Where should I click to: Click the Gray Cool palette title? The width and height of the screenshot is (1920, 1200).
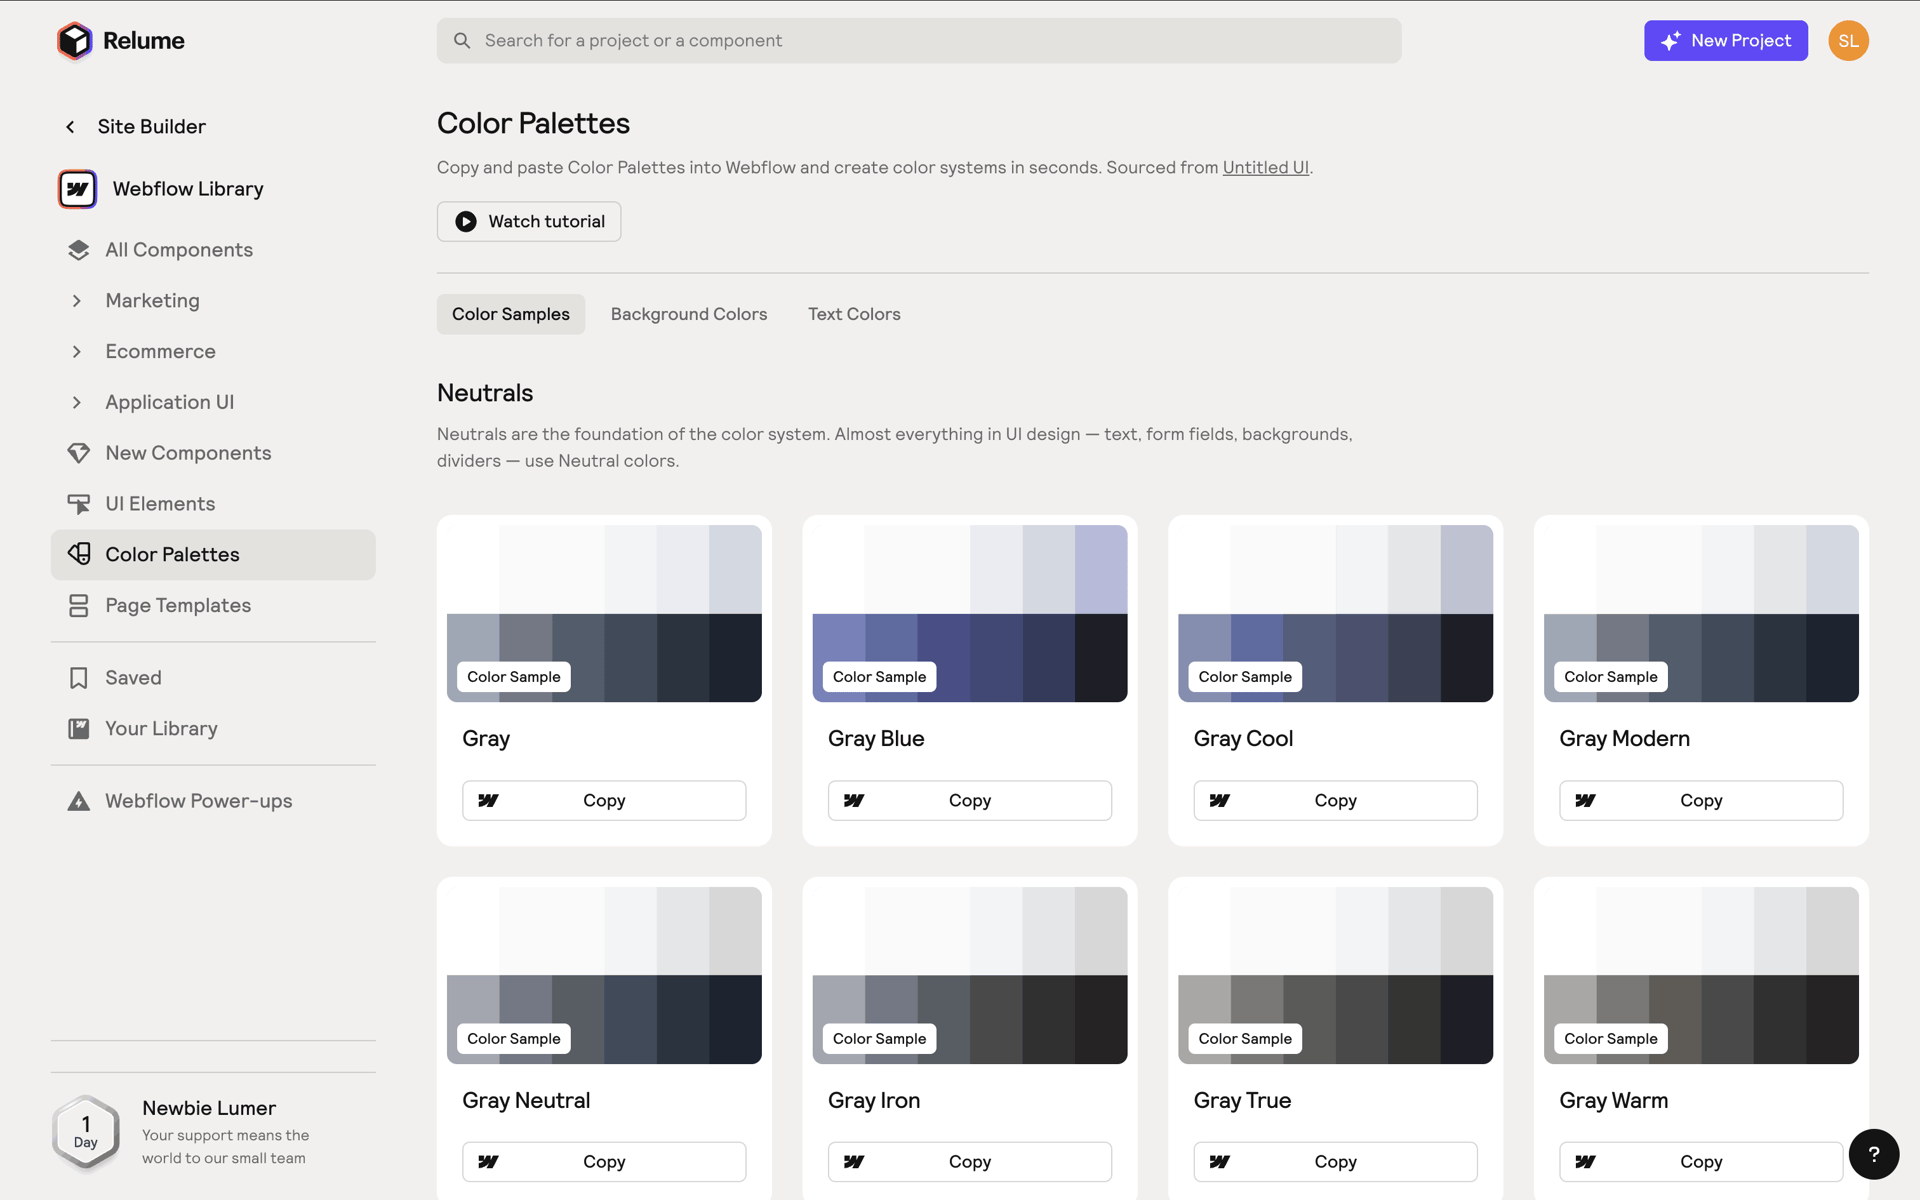point(1243,739)
